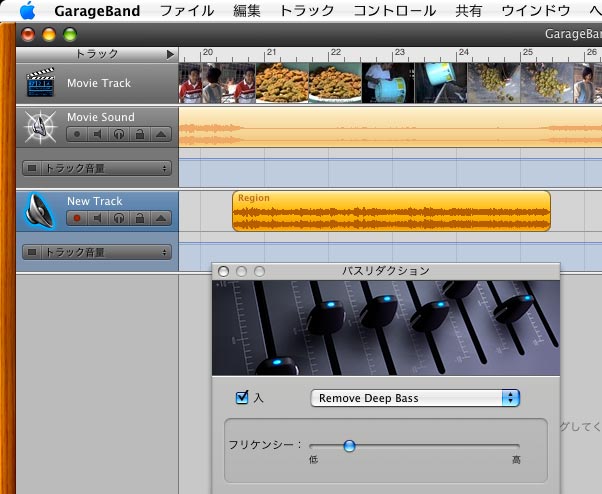Click measure 24 on the timeline ruler
Viewport: 602px width, 494px height.
click(x=464, y=53)
